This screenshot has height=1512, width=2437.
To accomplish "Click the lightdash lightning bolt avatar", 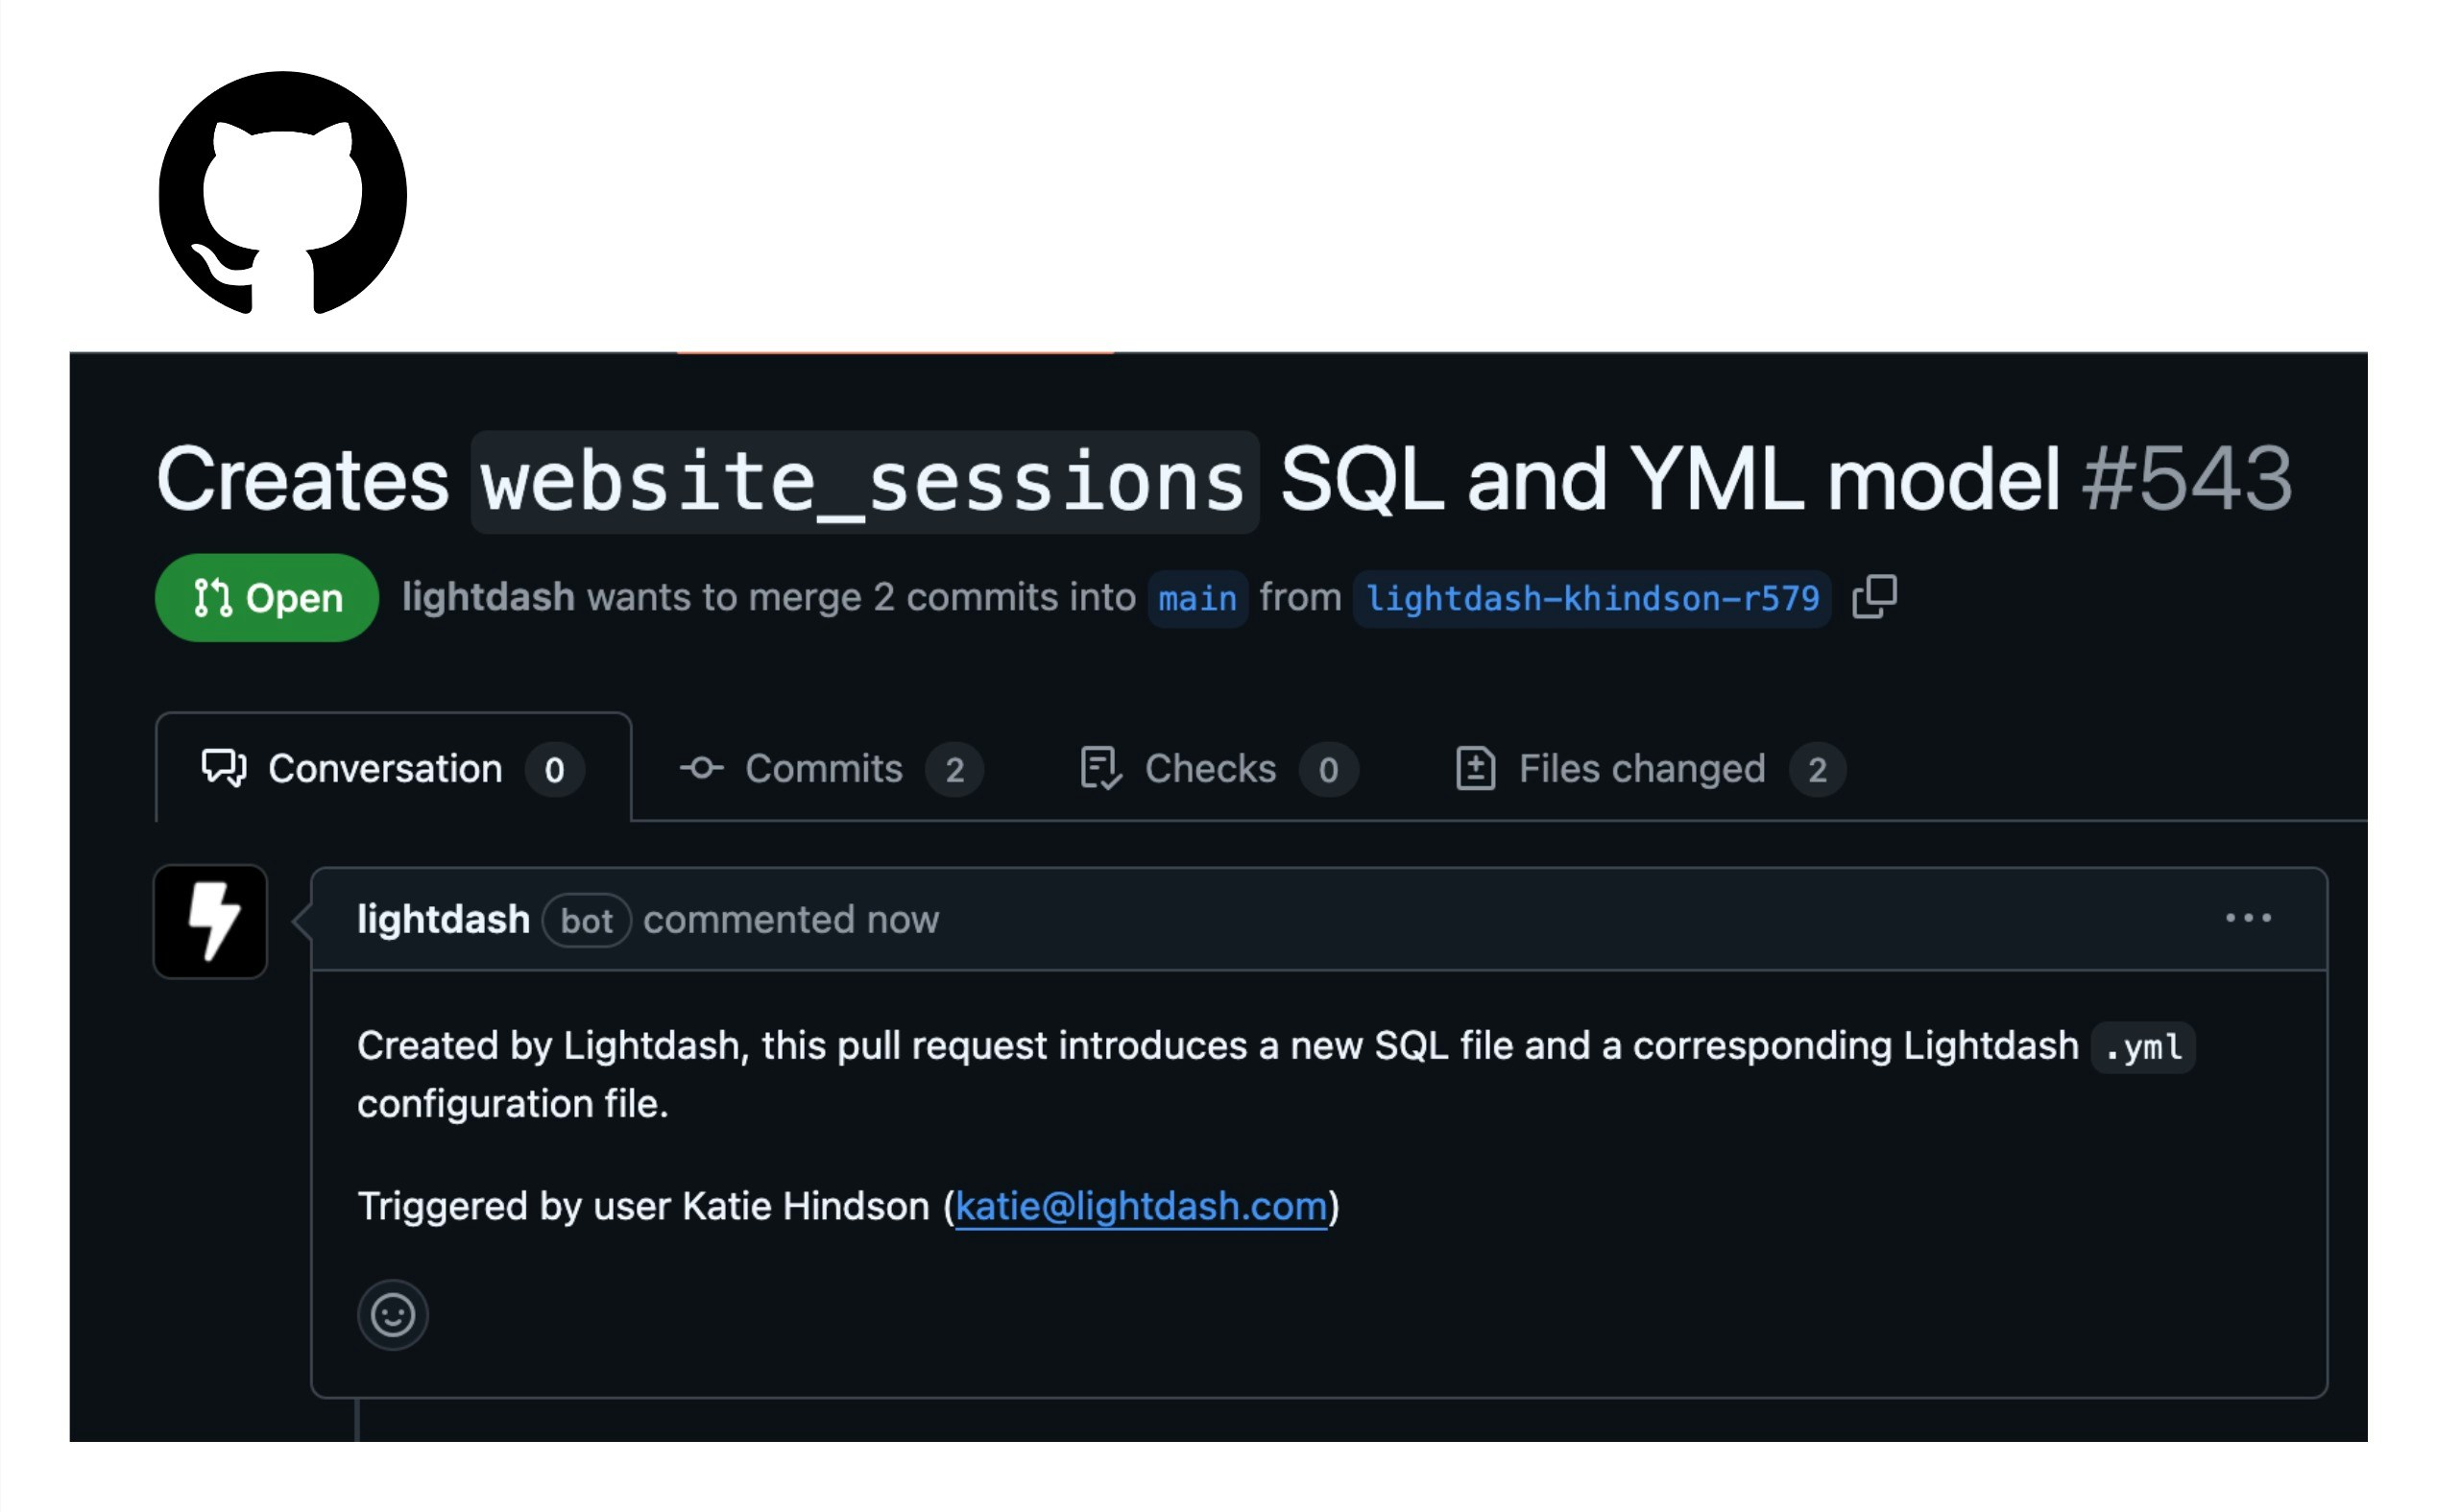I will point(210,921).
